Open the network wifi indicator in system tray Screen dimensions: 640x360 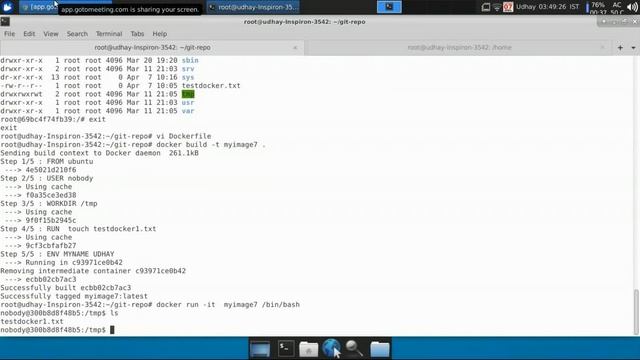[497, 7]
